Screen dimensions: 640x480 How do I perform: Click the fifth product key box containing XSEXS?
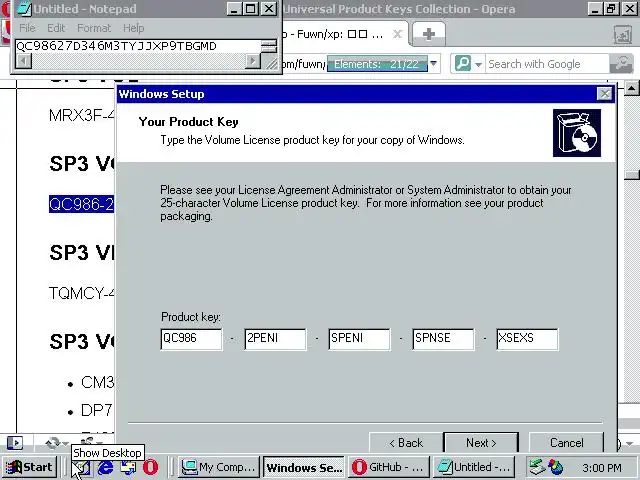(x=527, y=339)
